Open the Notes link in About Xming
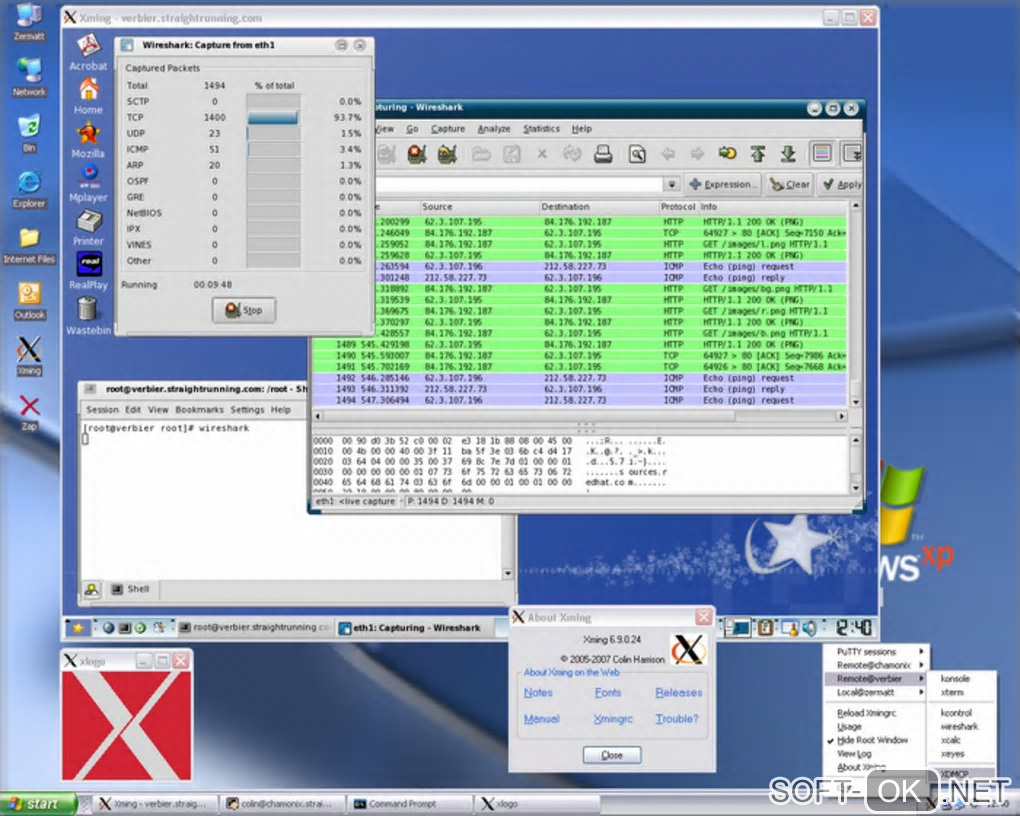1020x816 pixels. pyautogui.click(x=538, y=693)
